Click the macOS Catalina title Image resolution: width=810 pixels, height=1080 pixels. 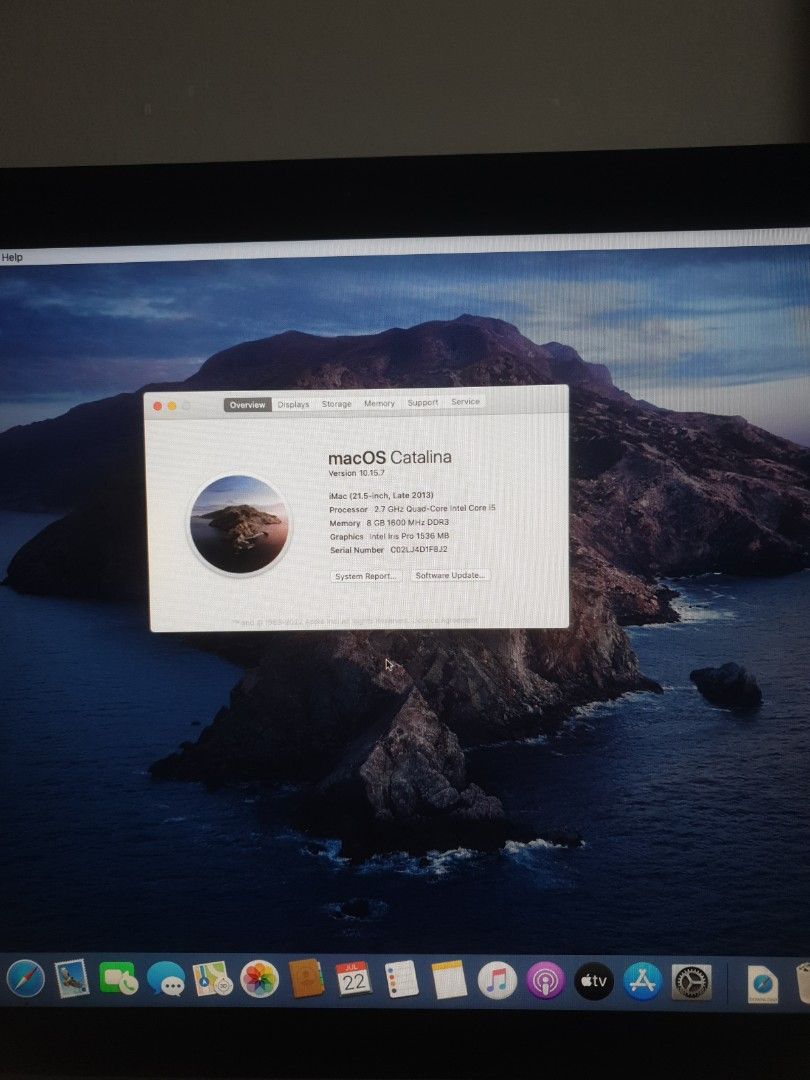coord(390,457)
